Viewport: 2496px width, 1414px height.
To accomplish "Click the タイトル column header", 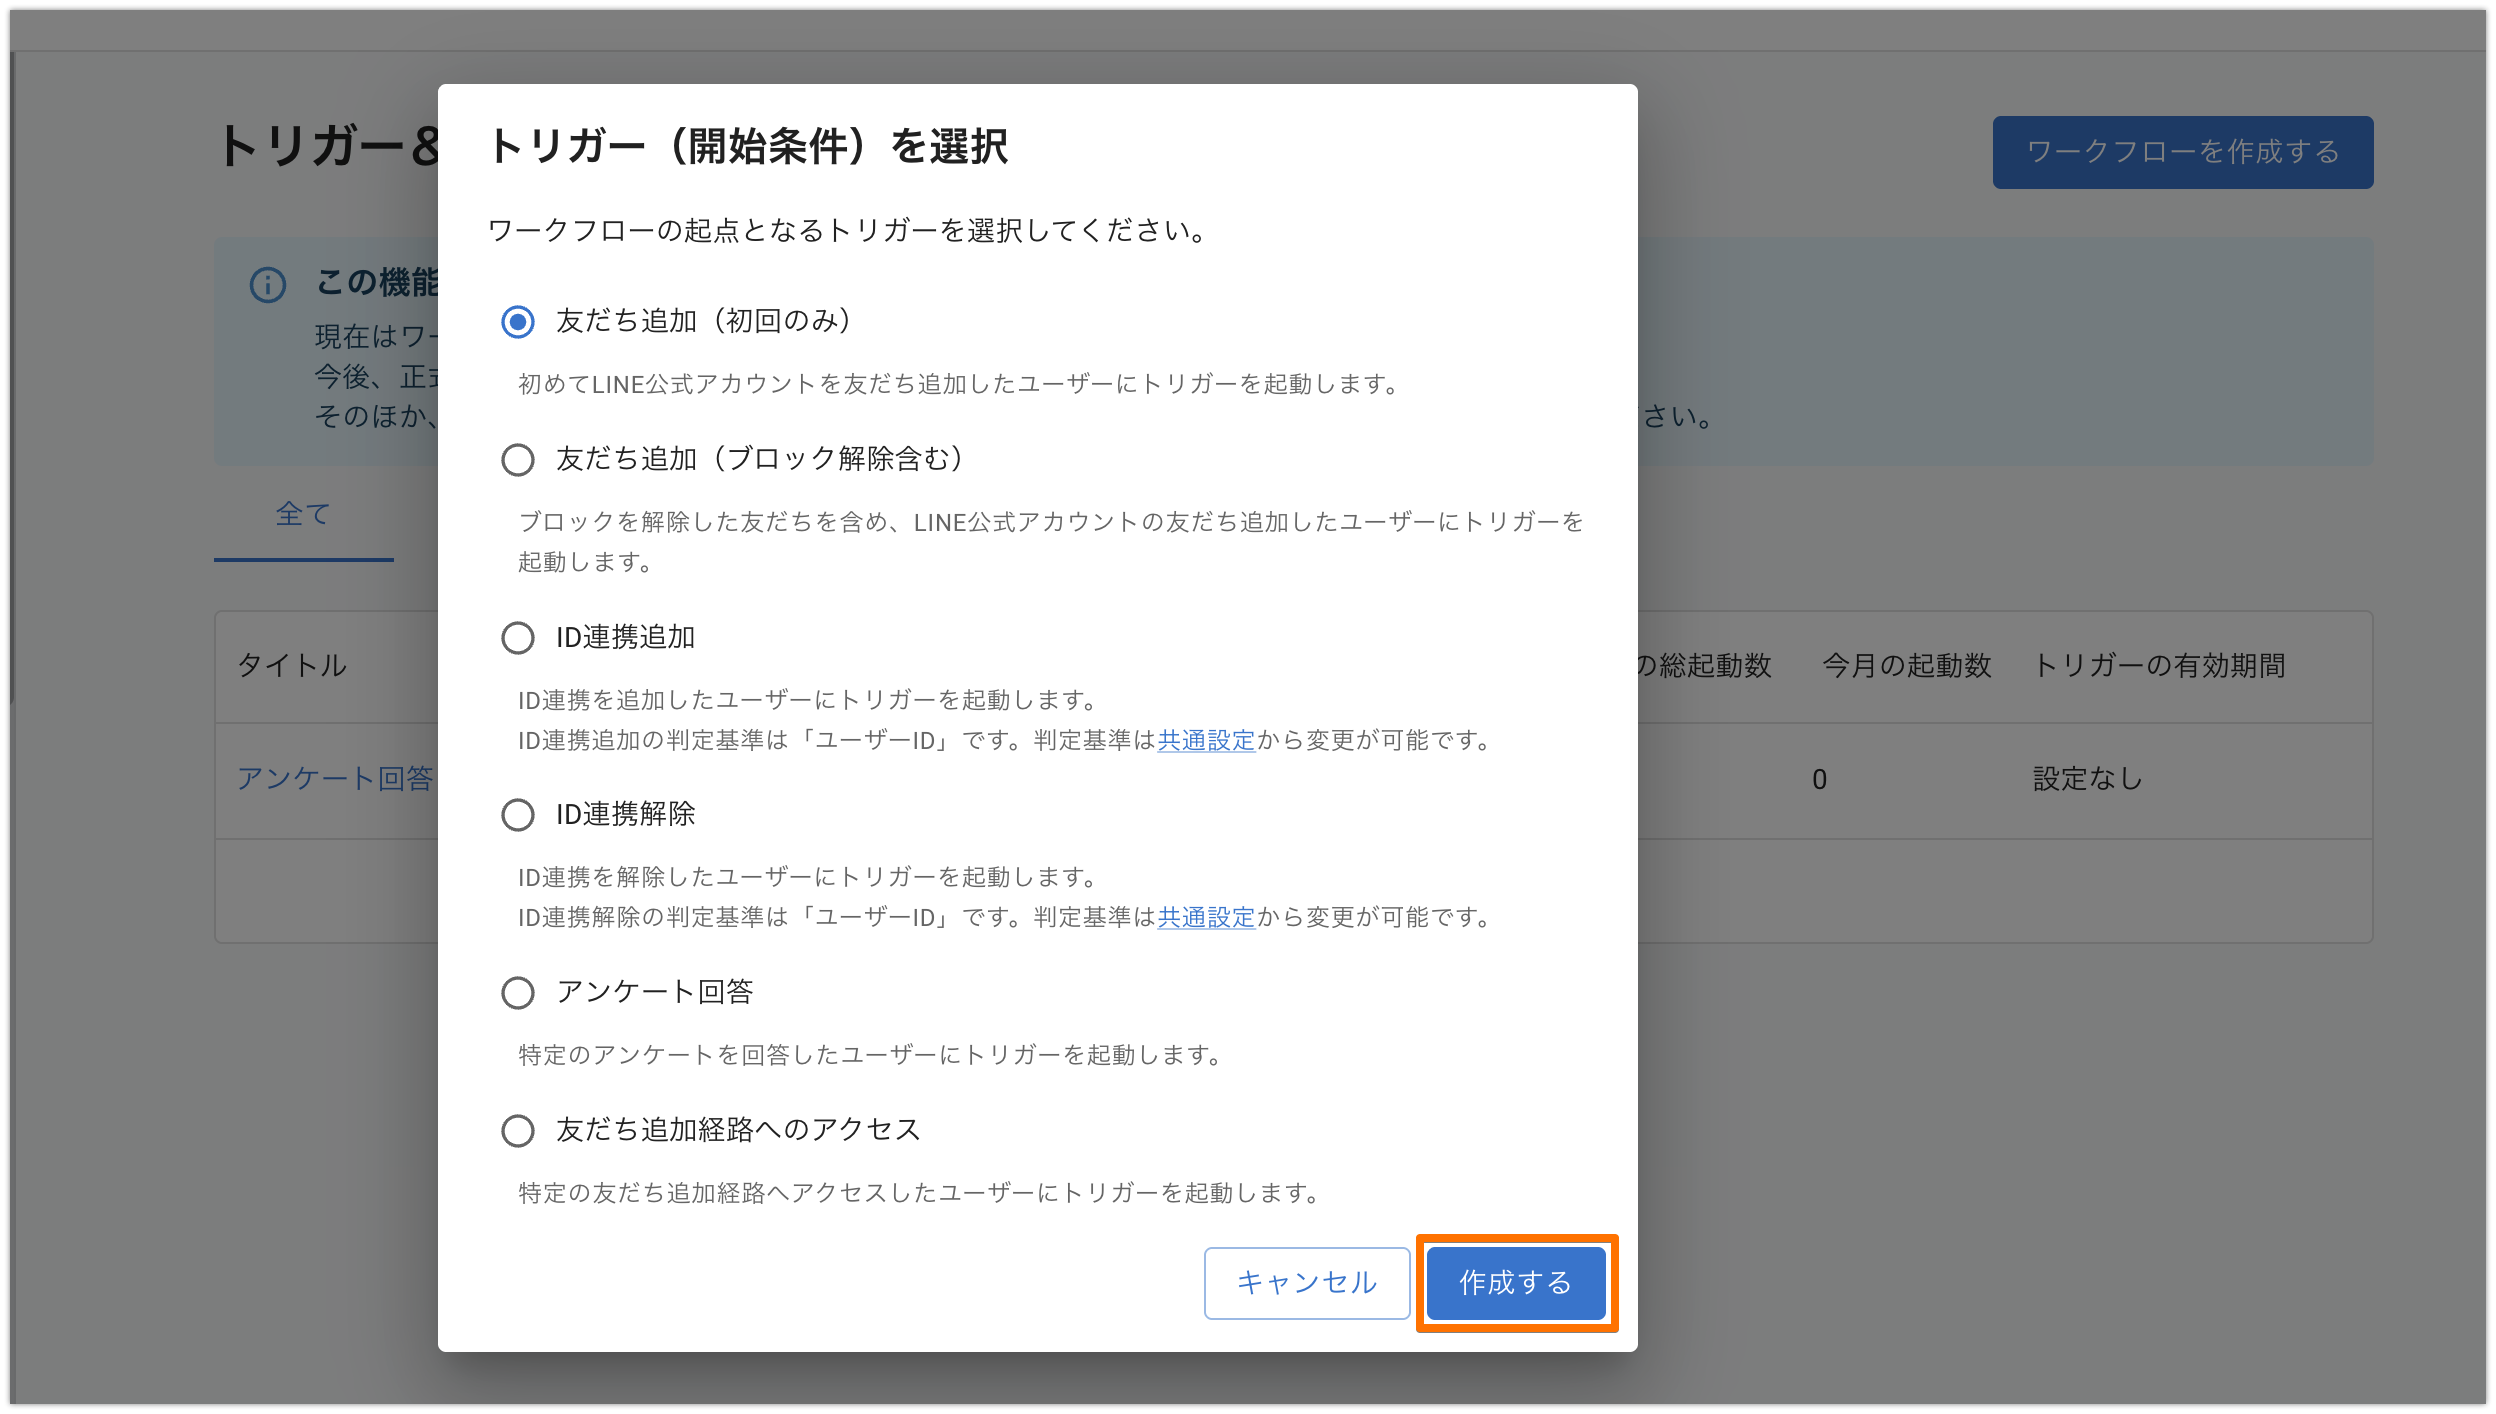I will coord(292,666).
